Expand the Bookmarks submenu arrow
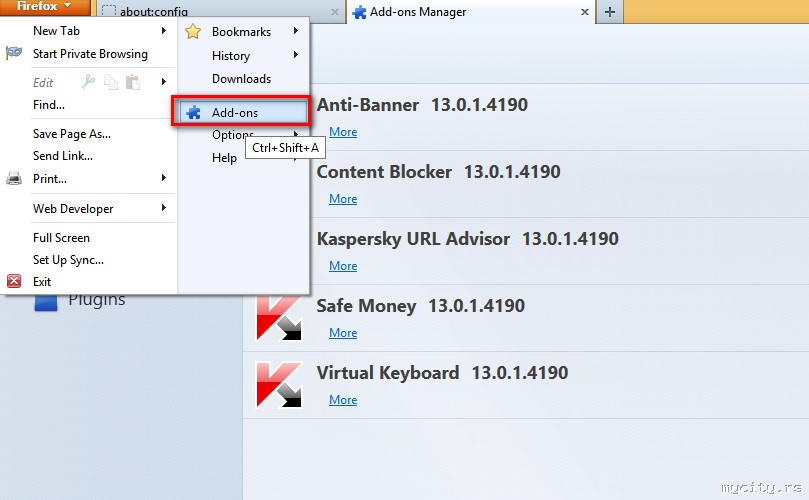The width and height of the screenshot is (809, 500). tap(296, 31)
